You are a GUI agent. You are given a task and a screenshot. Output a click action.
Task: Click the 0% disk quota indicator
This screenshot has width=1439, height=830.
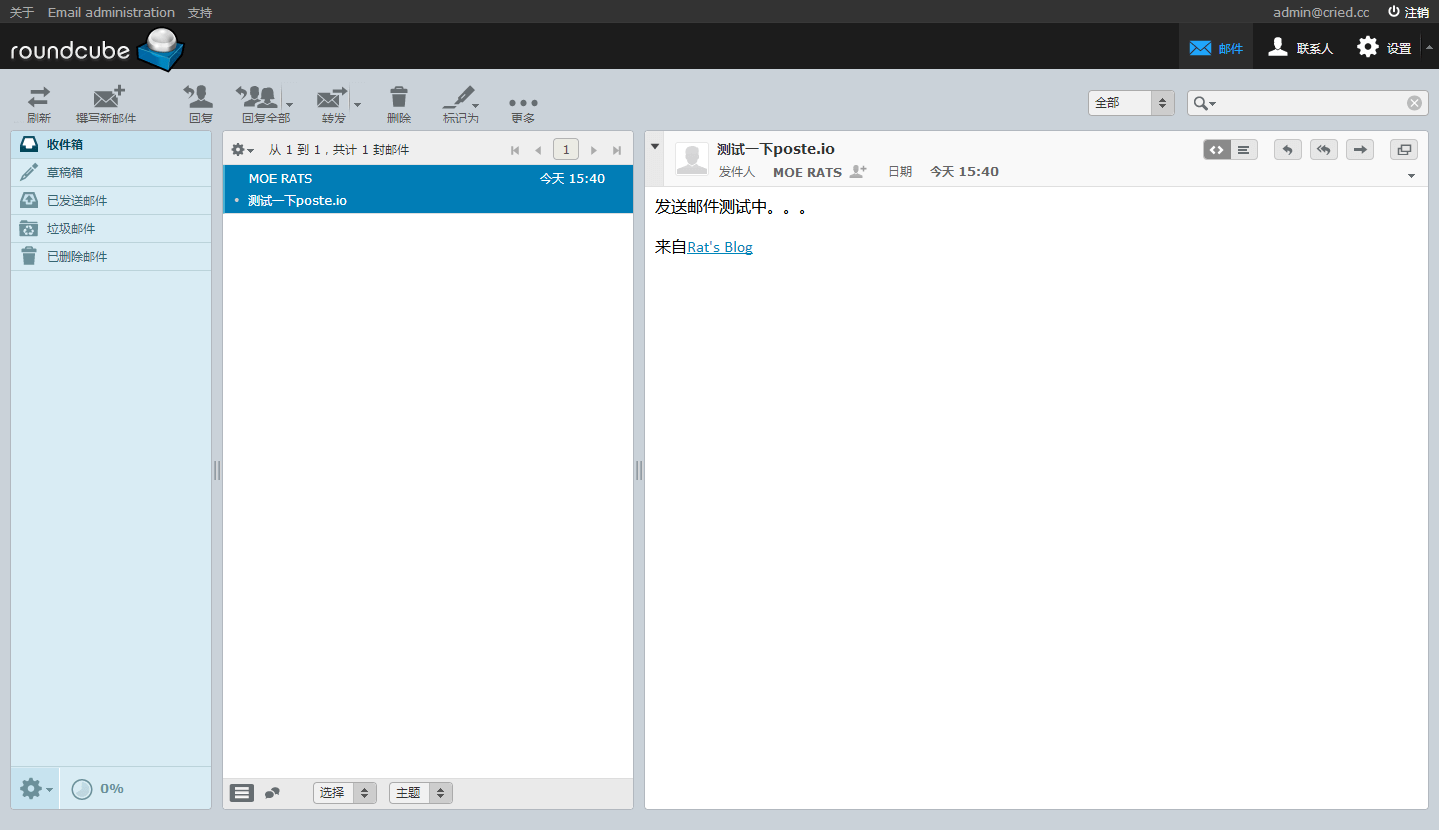pos(98,789)
